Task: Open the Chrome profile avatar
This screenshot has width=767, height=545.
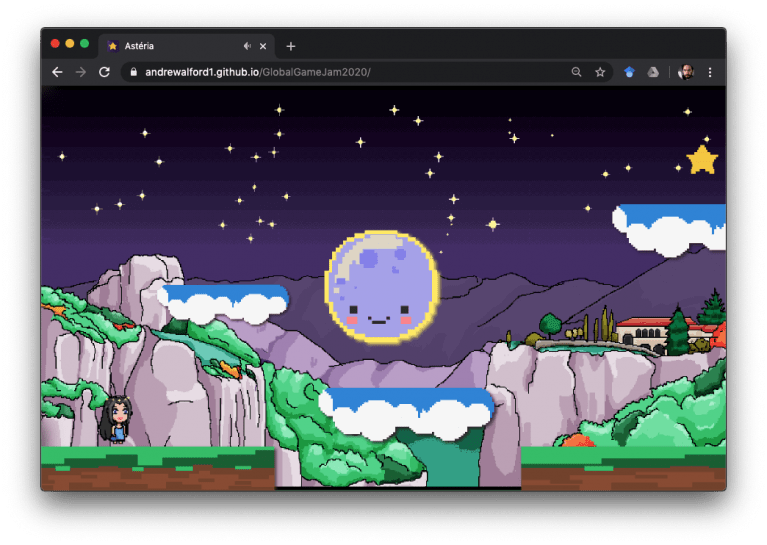Action: [686, 72]
